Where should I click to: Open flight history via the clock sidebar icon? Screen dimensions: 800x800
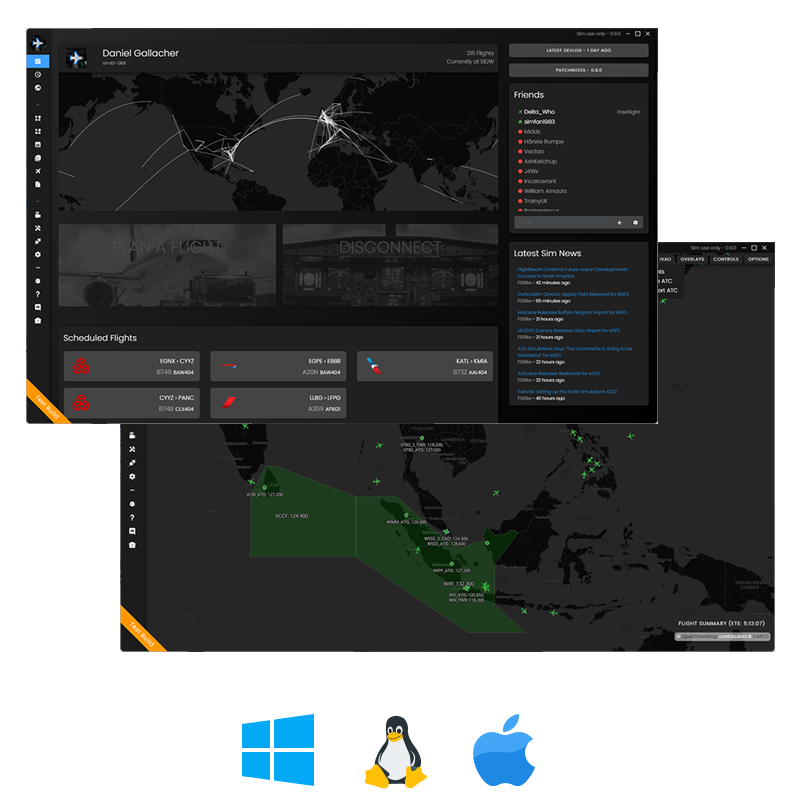(x=37, y=74)
